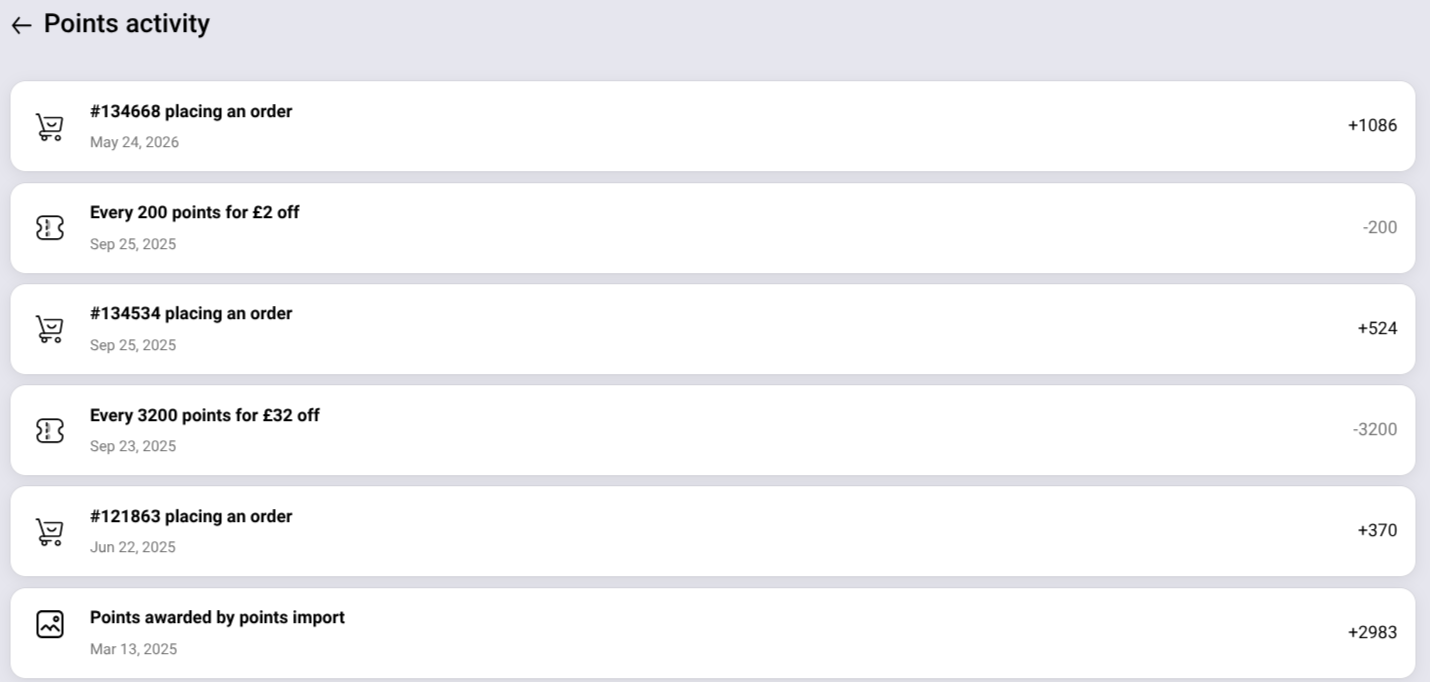Open Points awarded by points import entry
This screenshot has height=682, width=1430.
(x=713, y=633)
